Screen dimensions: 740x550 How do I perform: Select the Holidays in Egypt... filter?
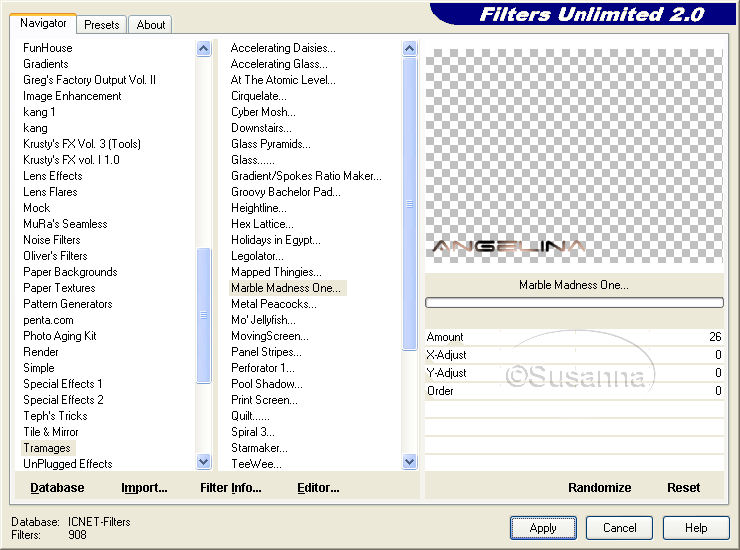point(276,240)
